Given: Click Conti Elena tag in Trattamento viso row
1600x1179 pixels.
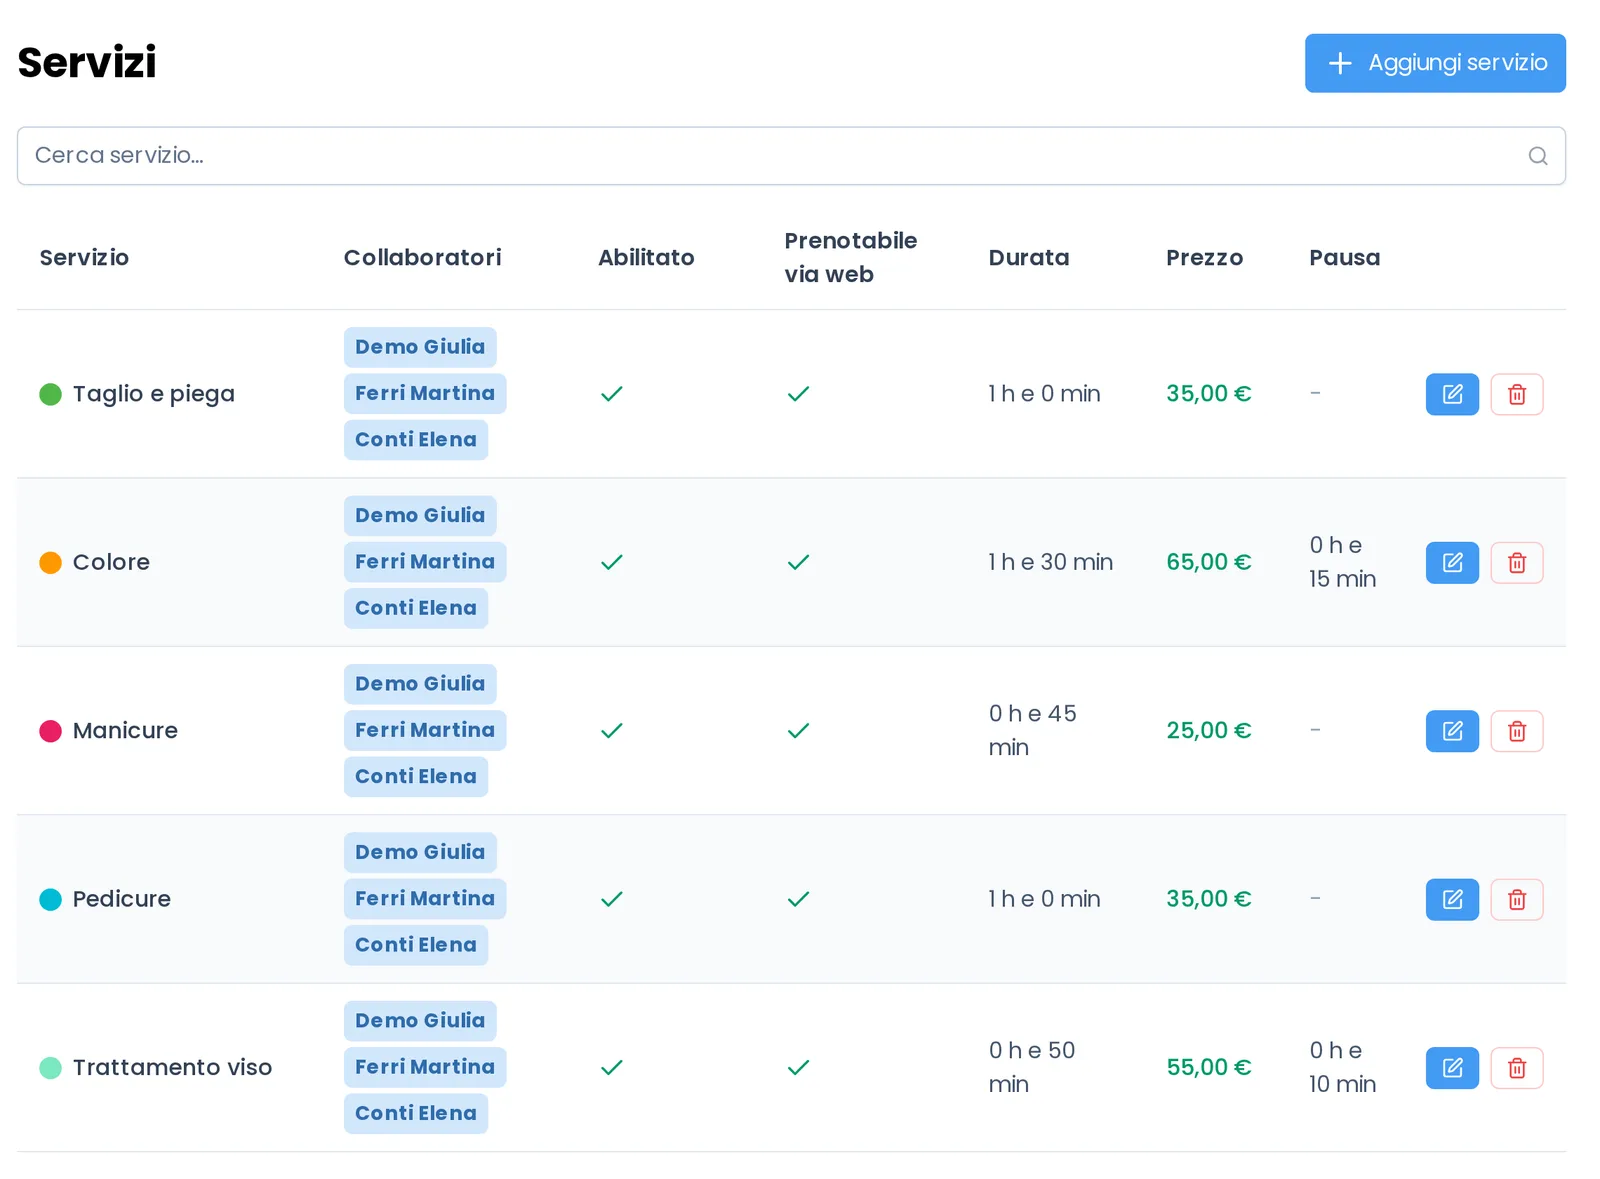Looking at the screenshot, I should click(416, 1114).
